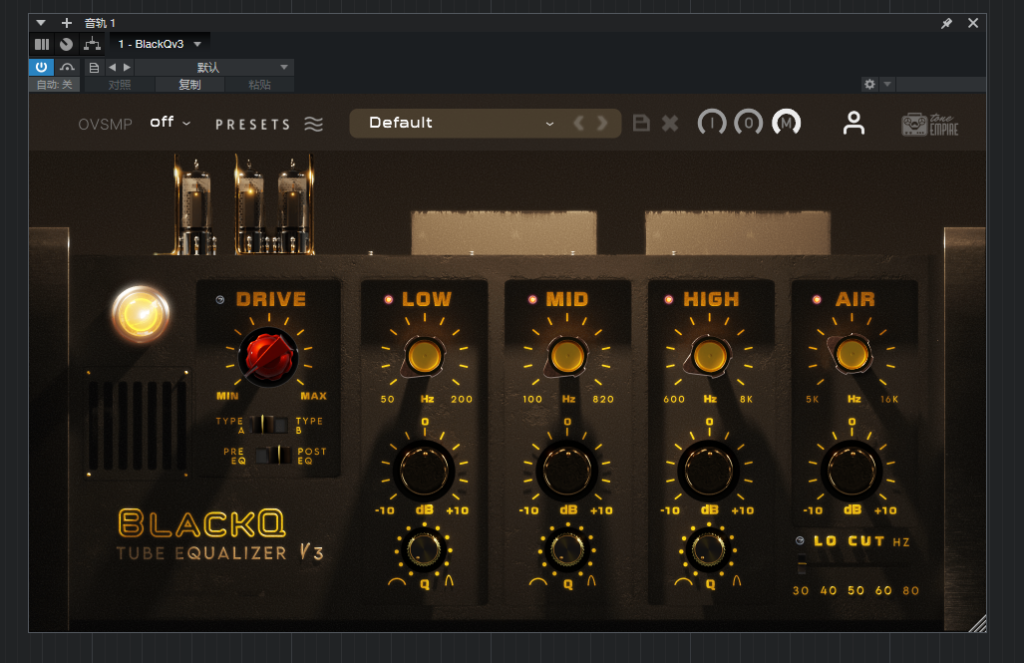Click the 自动: 关 automation button
1024x663 pixels.
54,85
